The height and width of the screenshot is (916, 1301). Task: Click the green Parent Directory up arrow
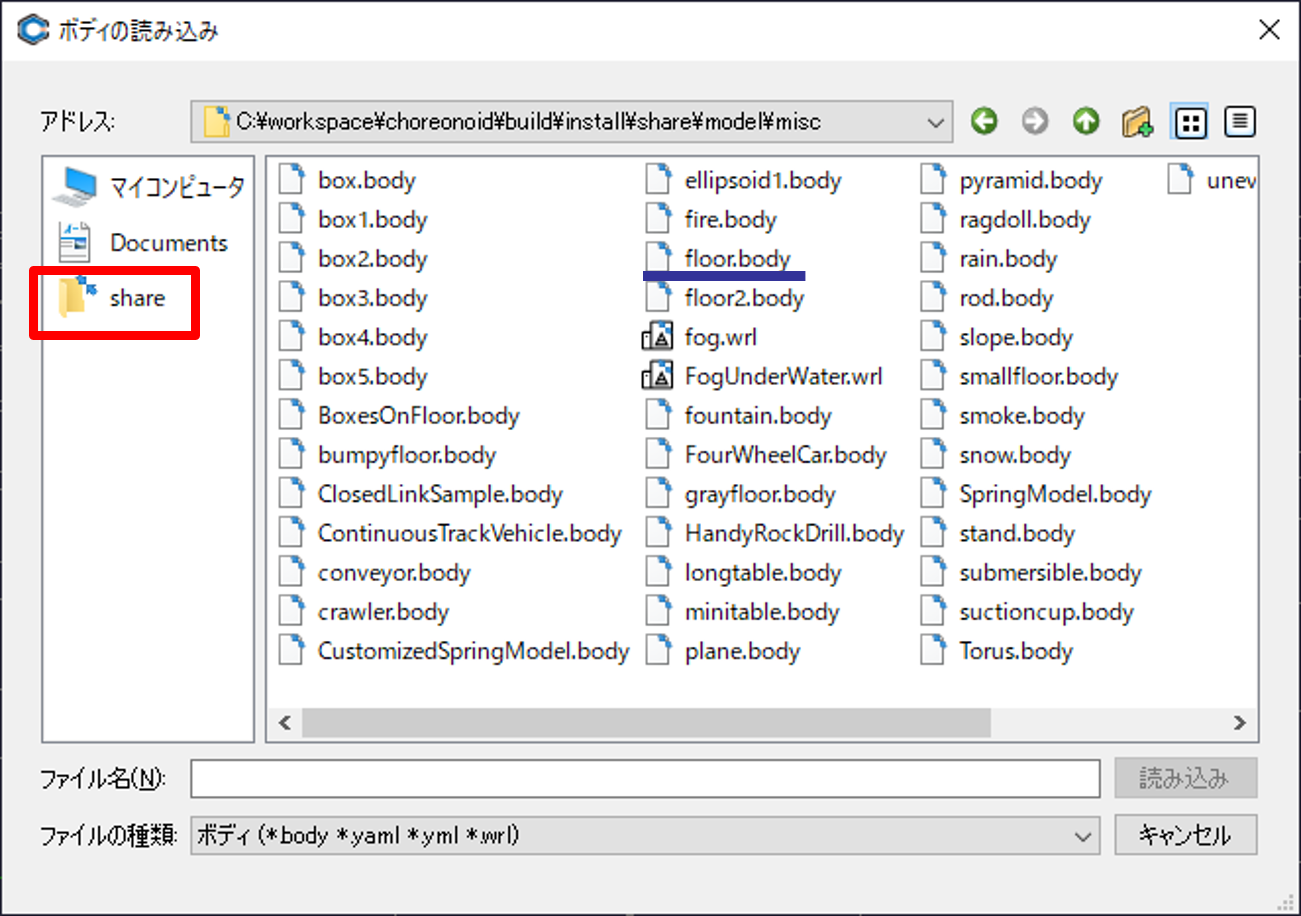tap(1086, 122)
